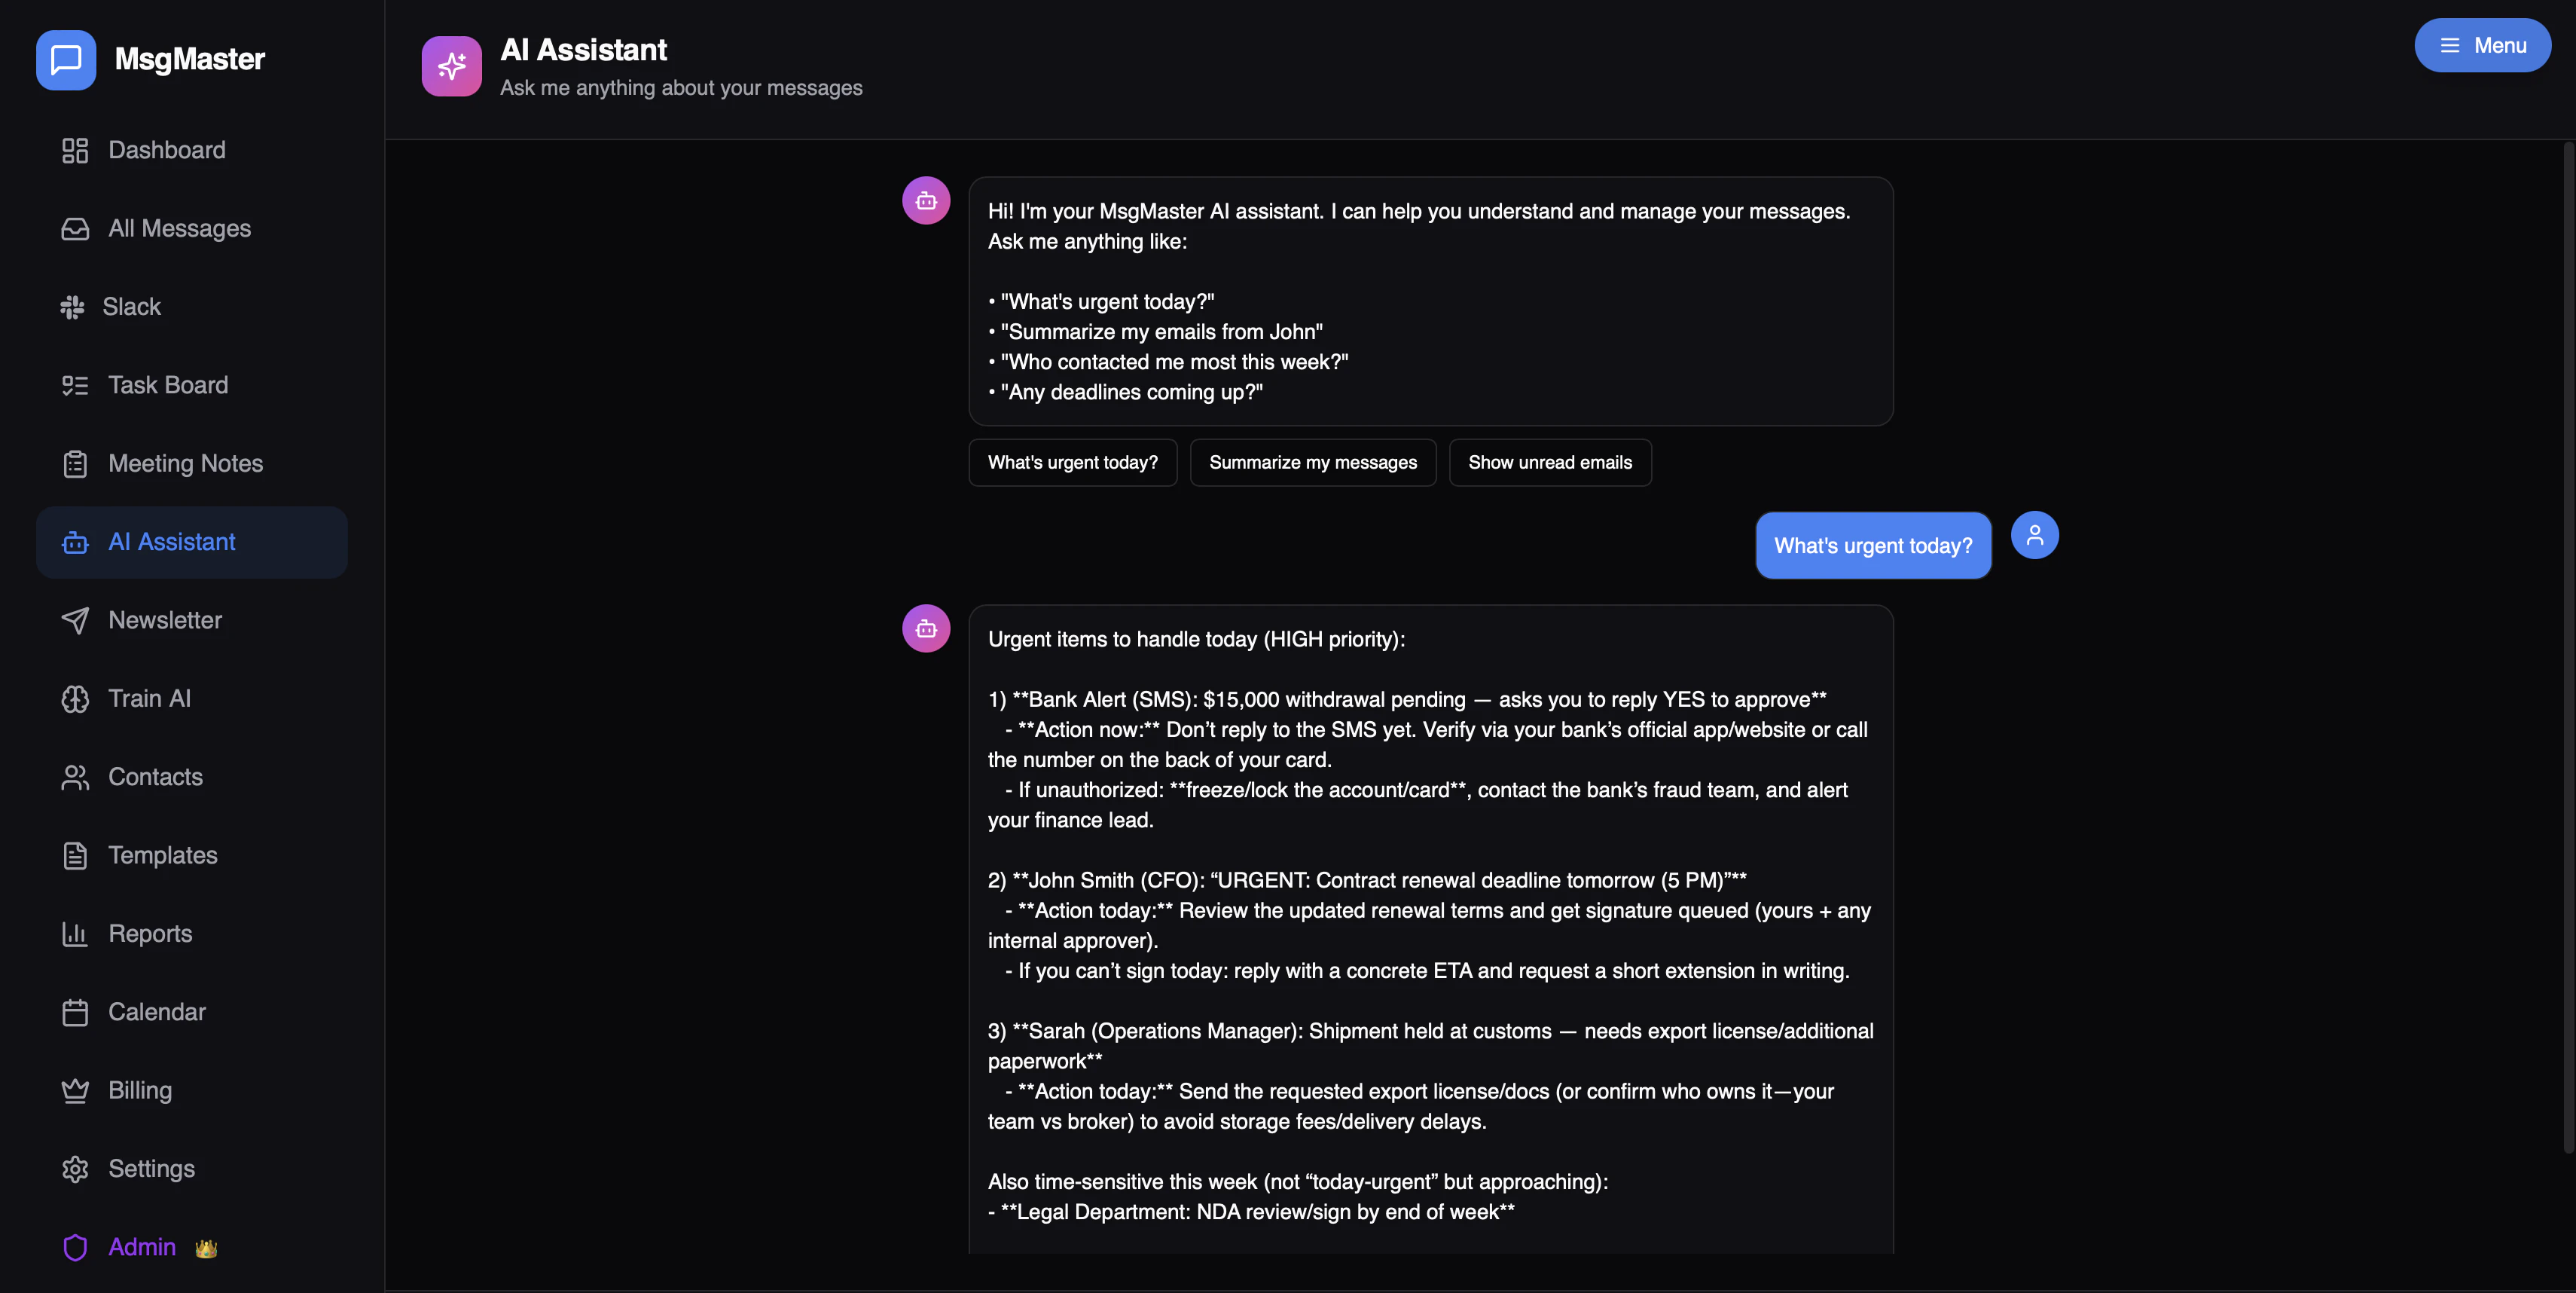Open the Menu in top right corner
Screen dimensions: 2576x1293
2482,45
